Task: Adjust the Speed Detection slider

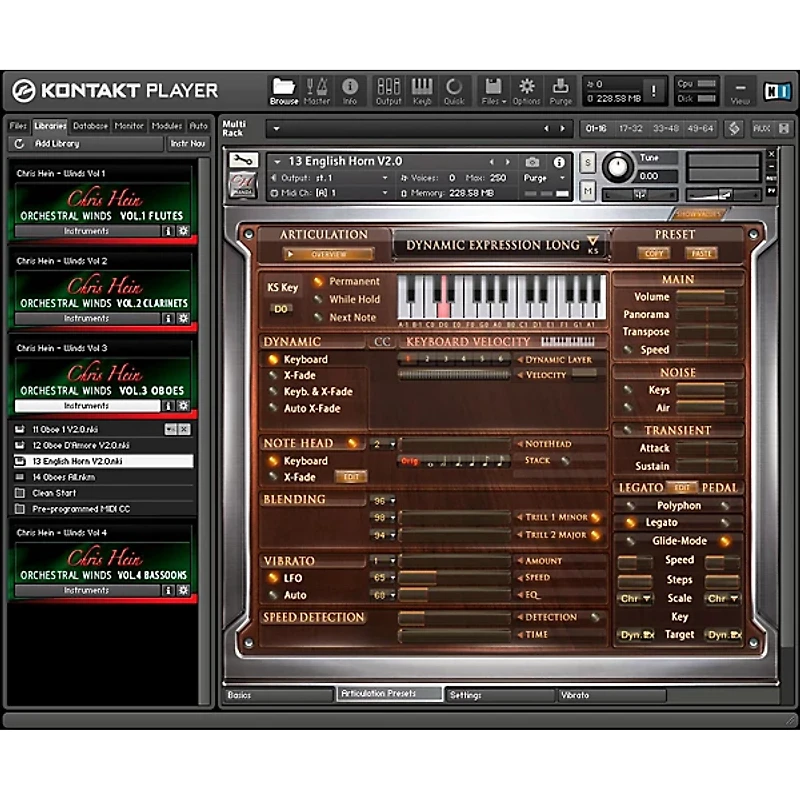Action: (x=455, y=618)
